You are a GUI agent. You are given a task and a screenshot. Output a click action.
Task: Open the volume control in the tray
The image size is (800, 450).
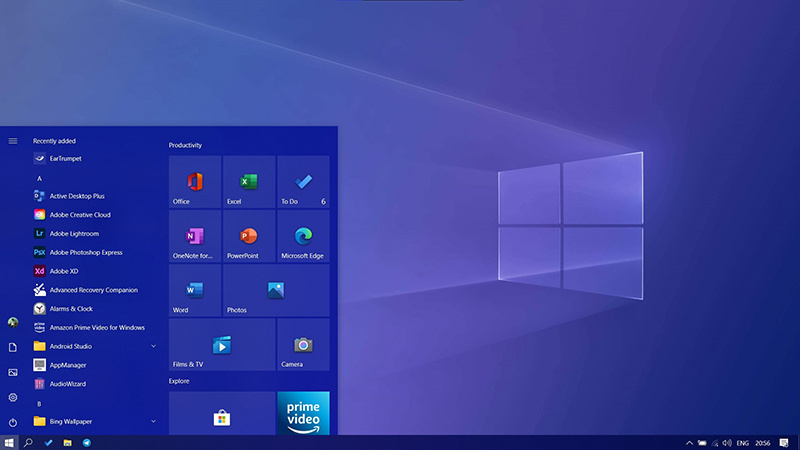(727, 442)
